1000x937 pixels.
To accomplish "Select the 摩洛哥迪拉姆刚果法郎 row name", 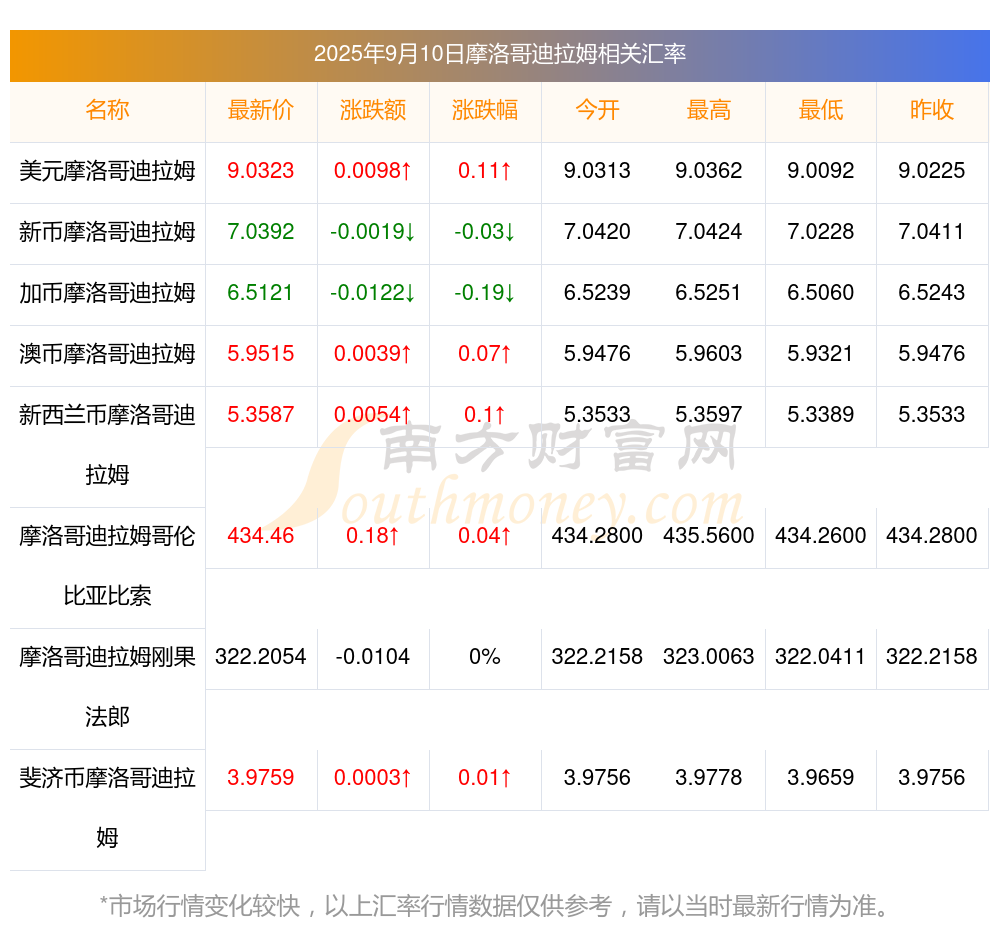I will coord(107,686).
